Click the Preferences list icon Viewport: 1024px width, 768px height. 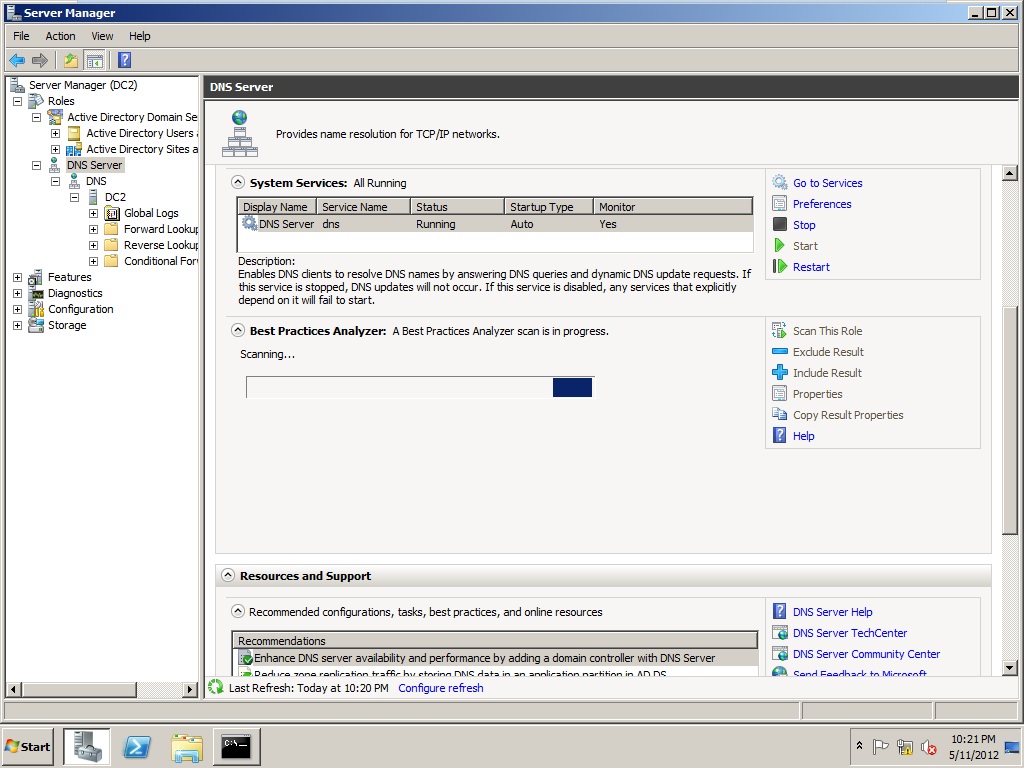point(780,203)
